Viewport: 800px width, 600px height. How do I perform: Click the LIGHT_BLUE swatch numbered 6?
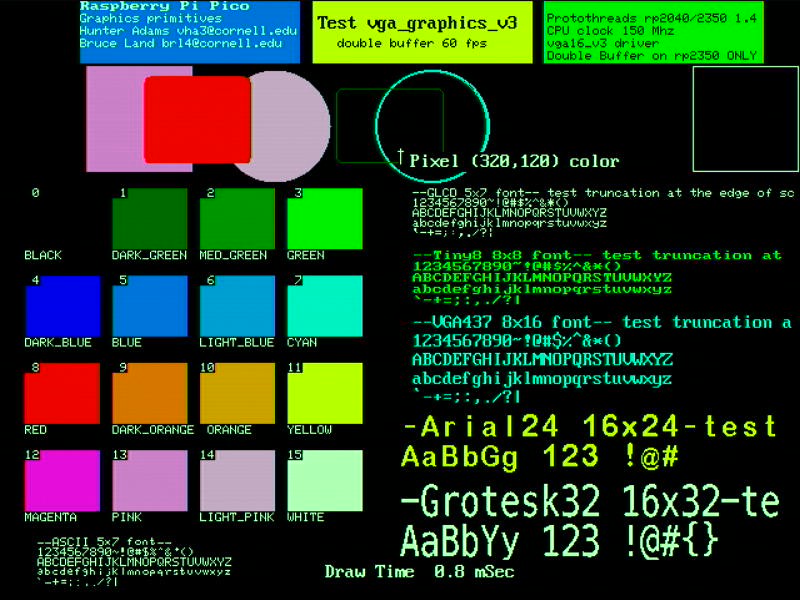coord(237,306)
